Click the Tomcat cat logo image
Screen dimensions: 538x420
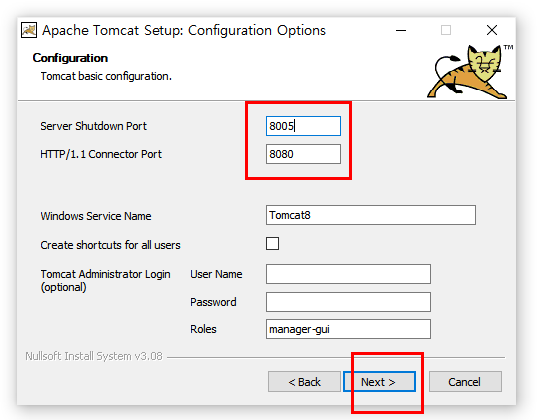coord(469,71)
